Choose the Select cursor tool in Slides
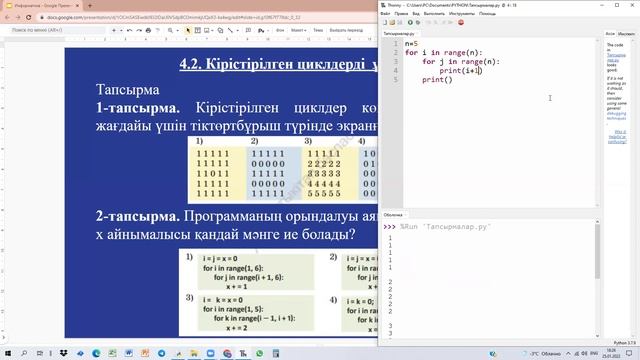 coord(188,30)
